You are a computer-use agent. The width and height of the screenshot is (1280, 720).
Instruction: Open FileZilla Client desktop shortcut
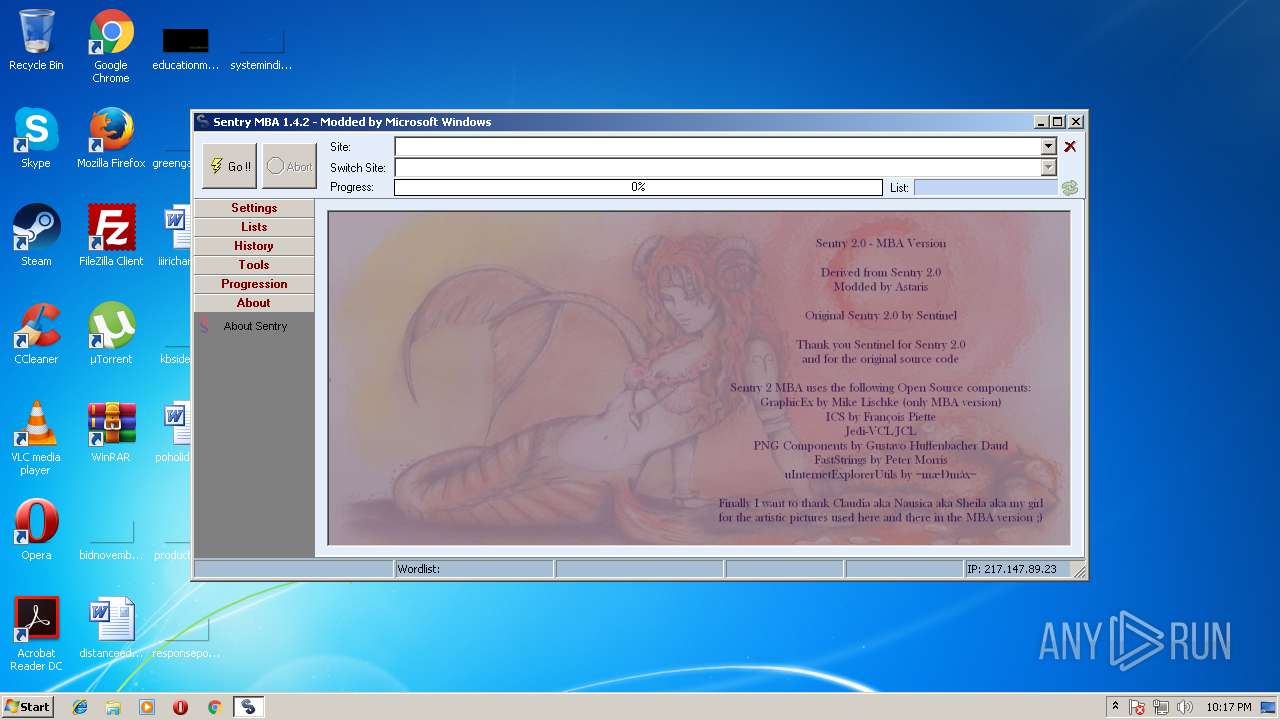tap(111, 236)
